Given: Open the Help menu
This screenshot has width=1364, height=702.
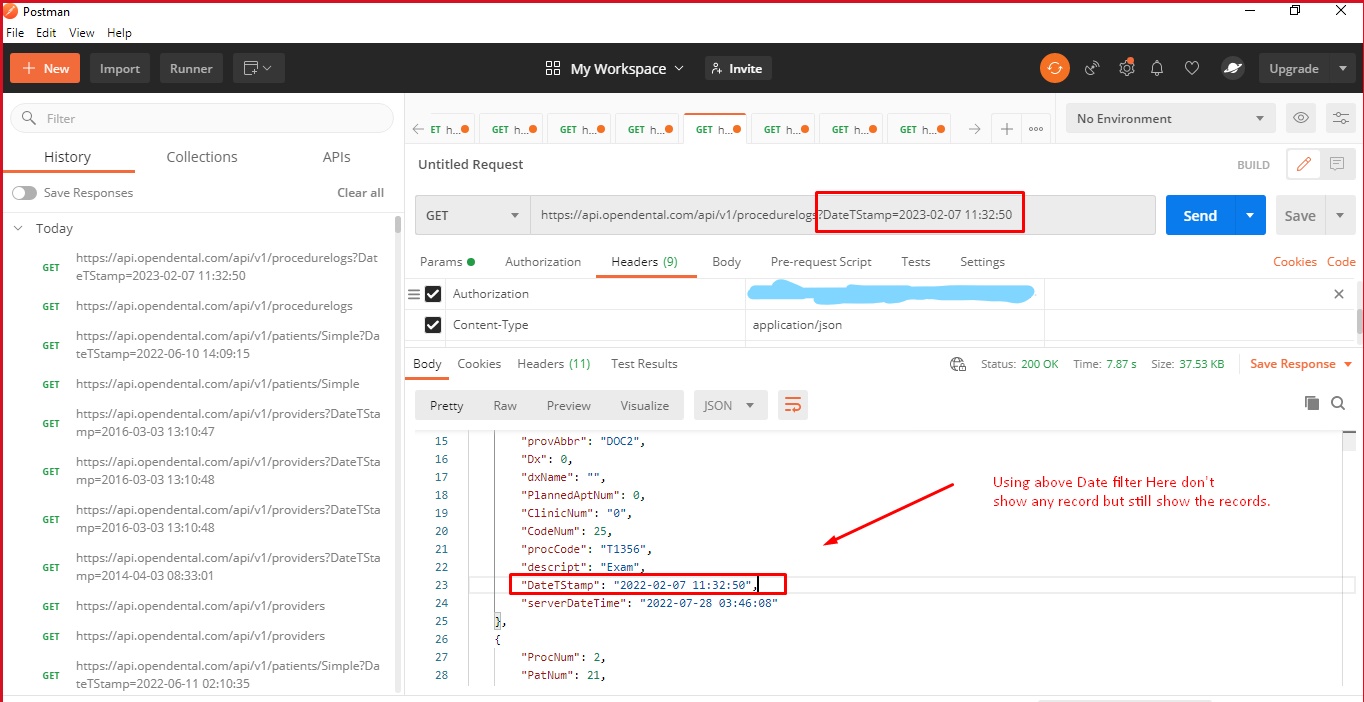Looking at the screenshot, I should click(119, 33).
